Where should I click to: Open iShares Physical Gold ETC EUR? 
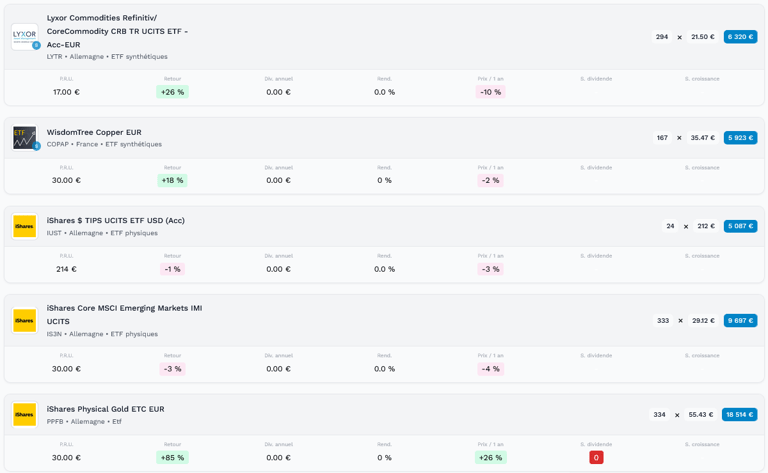105,409
